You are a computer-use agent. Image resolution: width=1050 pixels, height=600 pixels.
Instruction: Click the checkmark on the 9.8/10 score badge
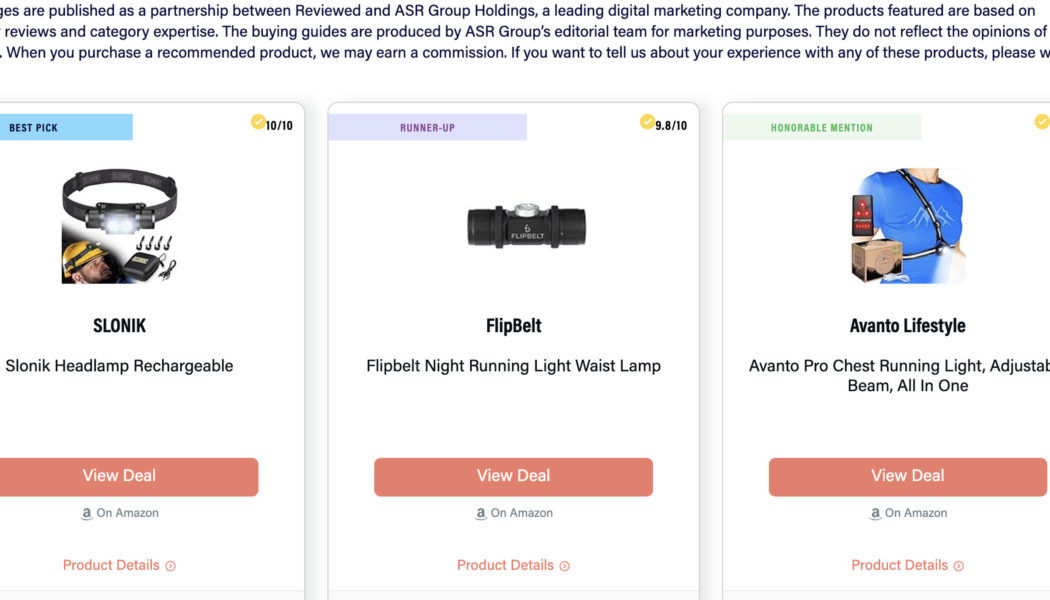(646, 121)
